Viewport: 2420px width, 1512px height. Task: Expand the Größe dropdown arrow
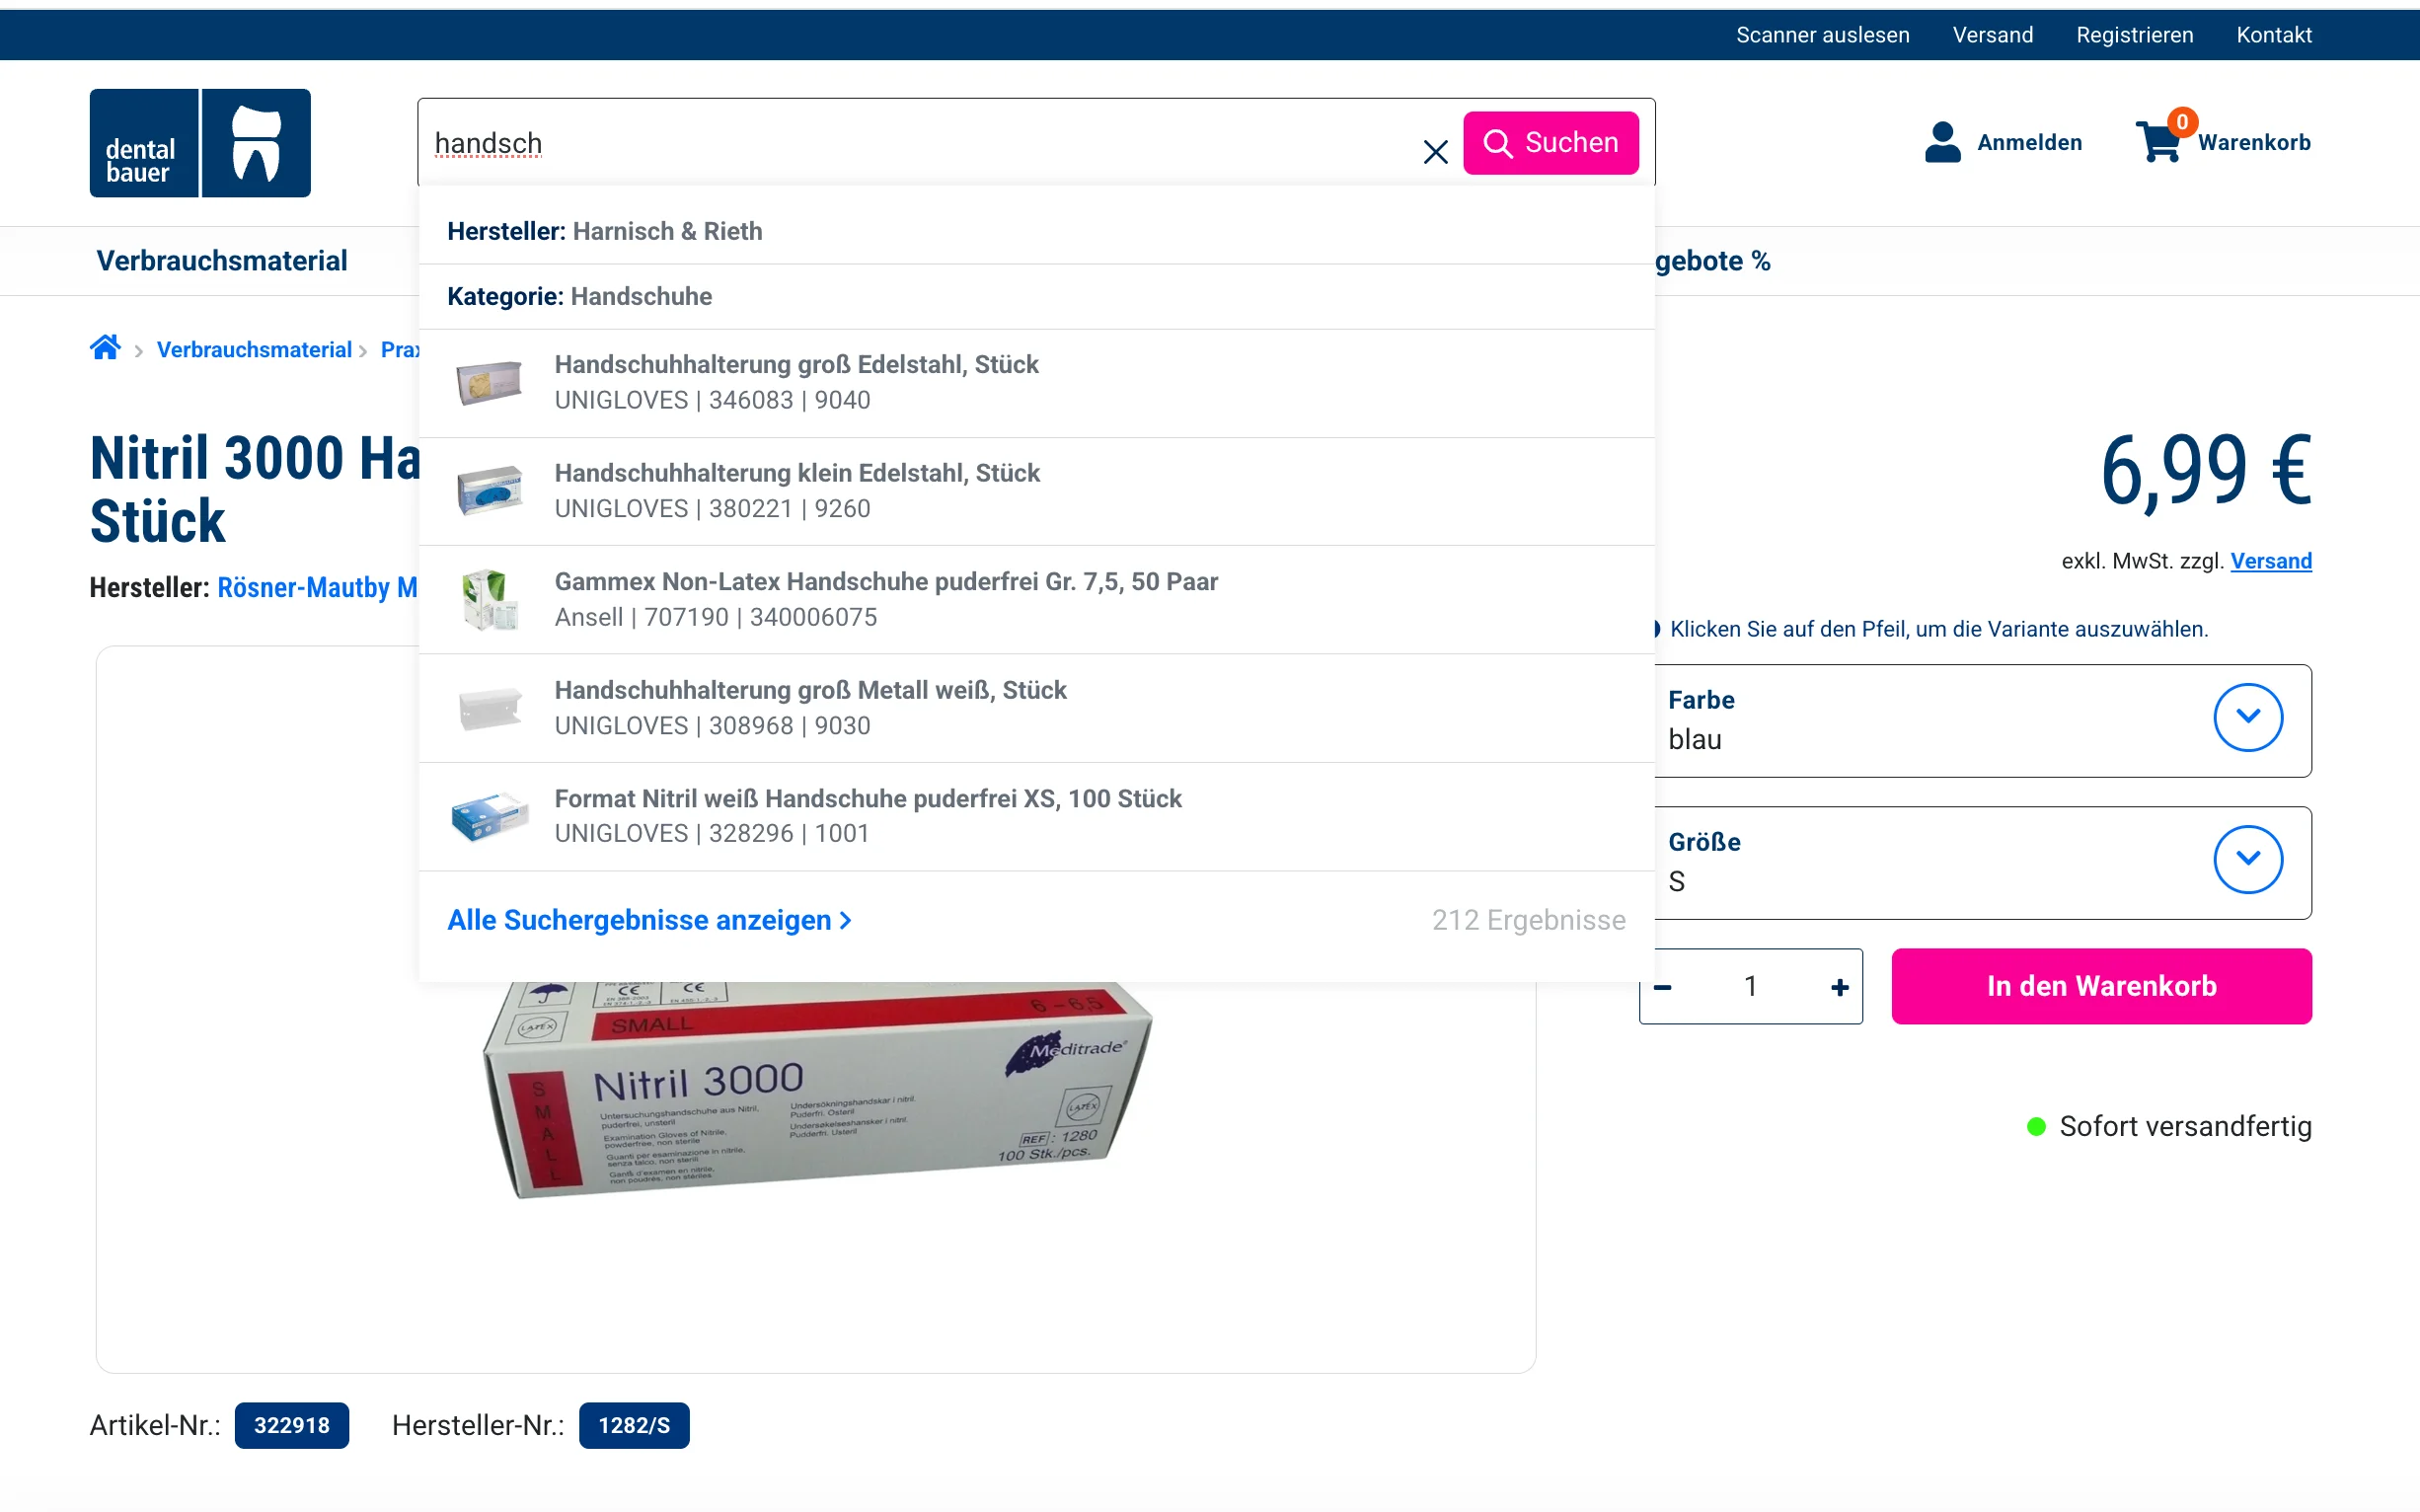point(2247,859)
